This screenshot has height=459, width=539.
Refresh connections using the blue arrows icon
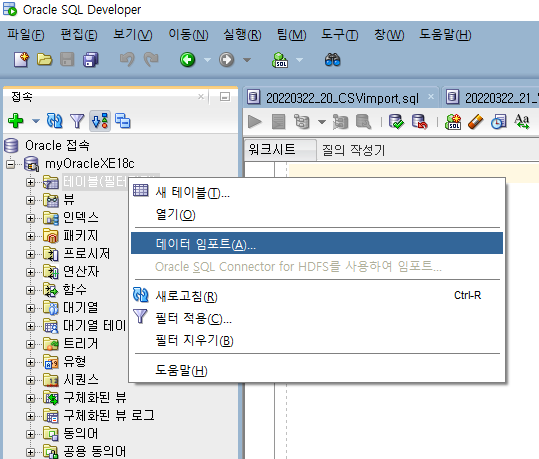click(54, 121)
